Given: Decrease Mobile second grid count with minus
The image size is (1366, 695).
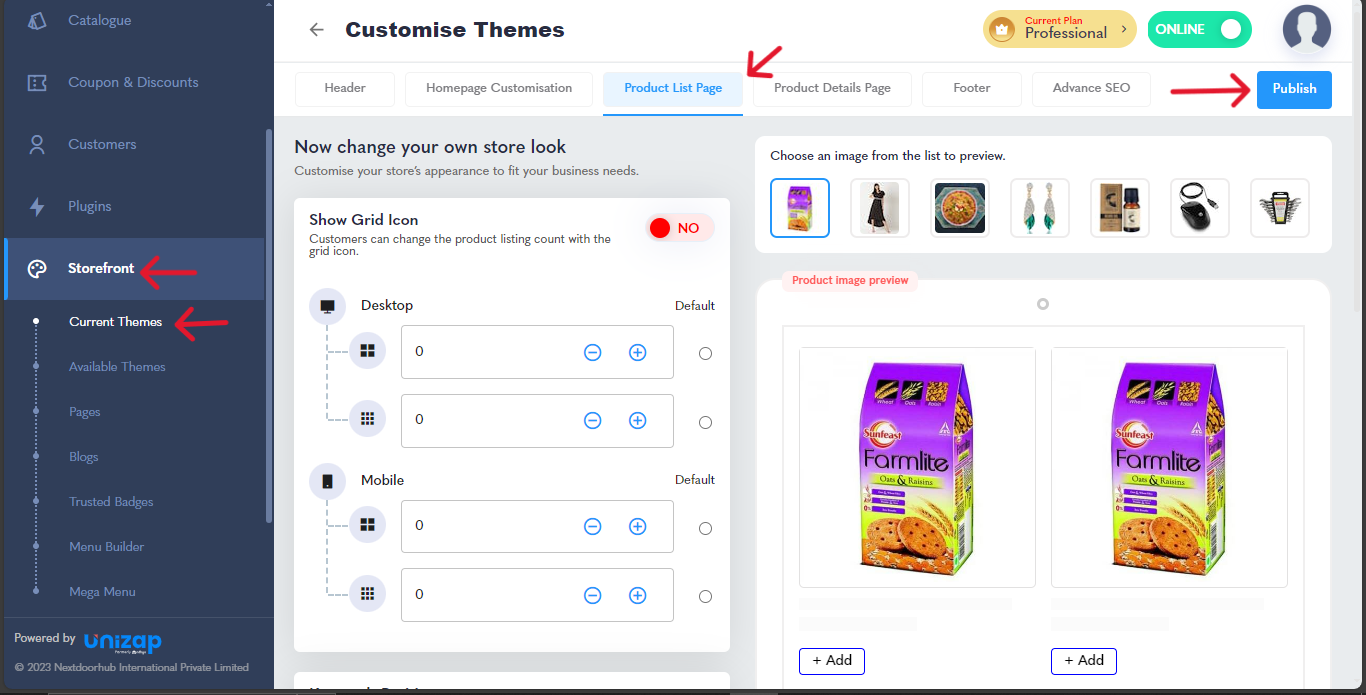Looking at the screenshot, I should click(593, 595).
